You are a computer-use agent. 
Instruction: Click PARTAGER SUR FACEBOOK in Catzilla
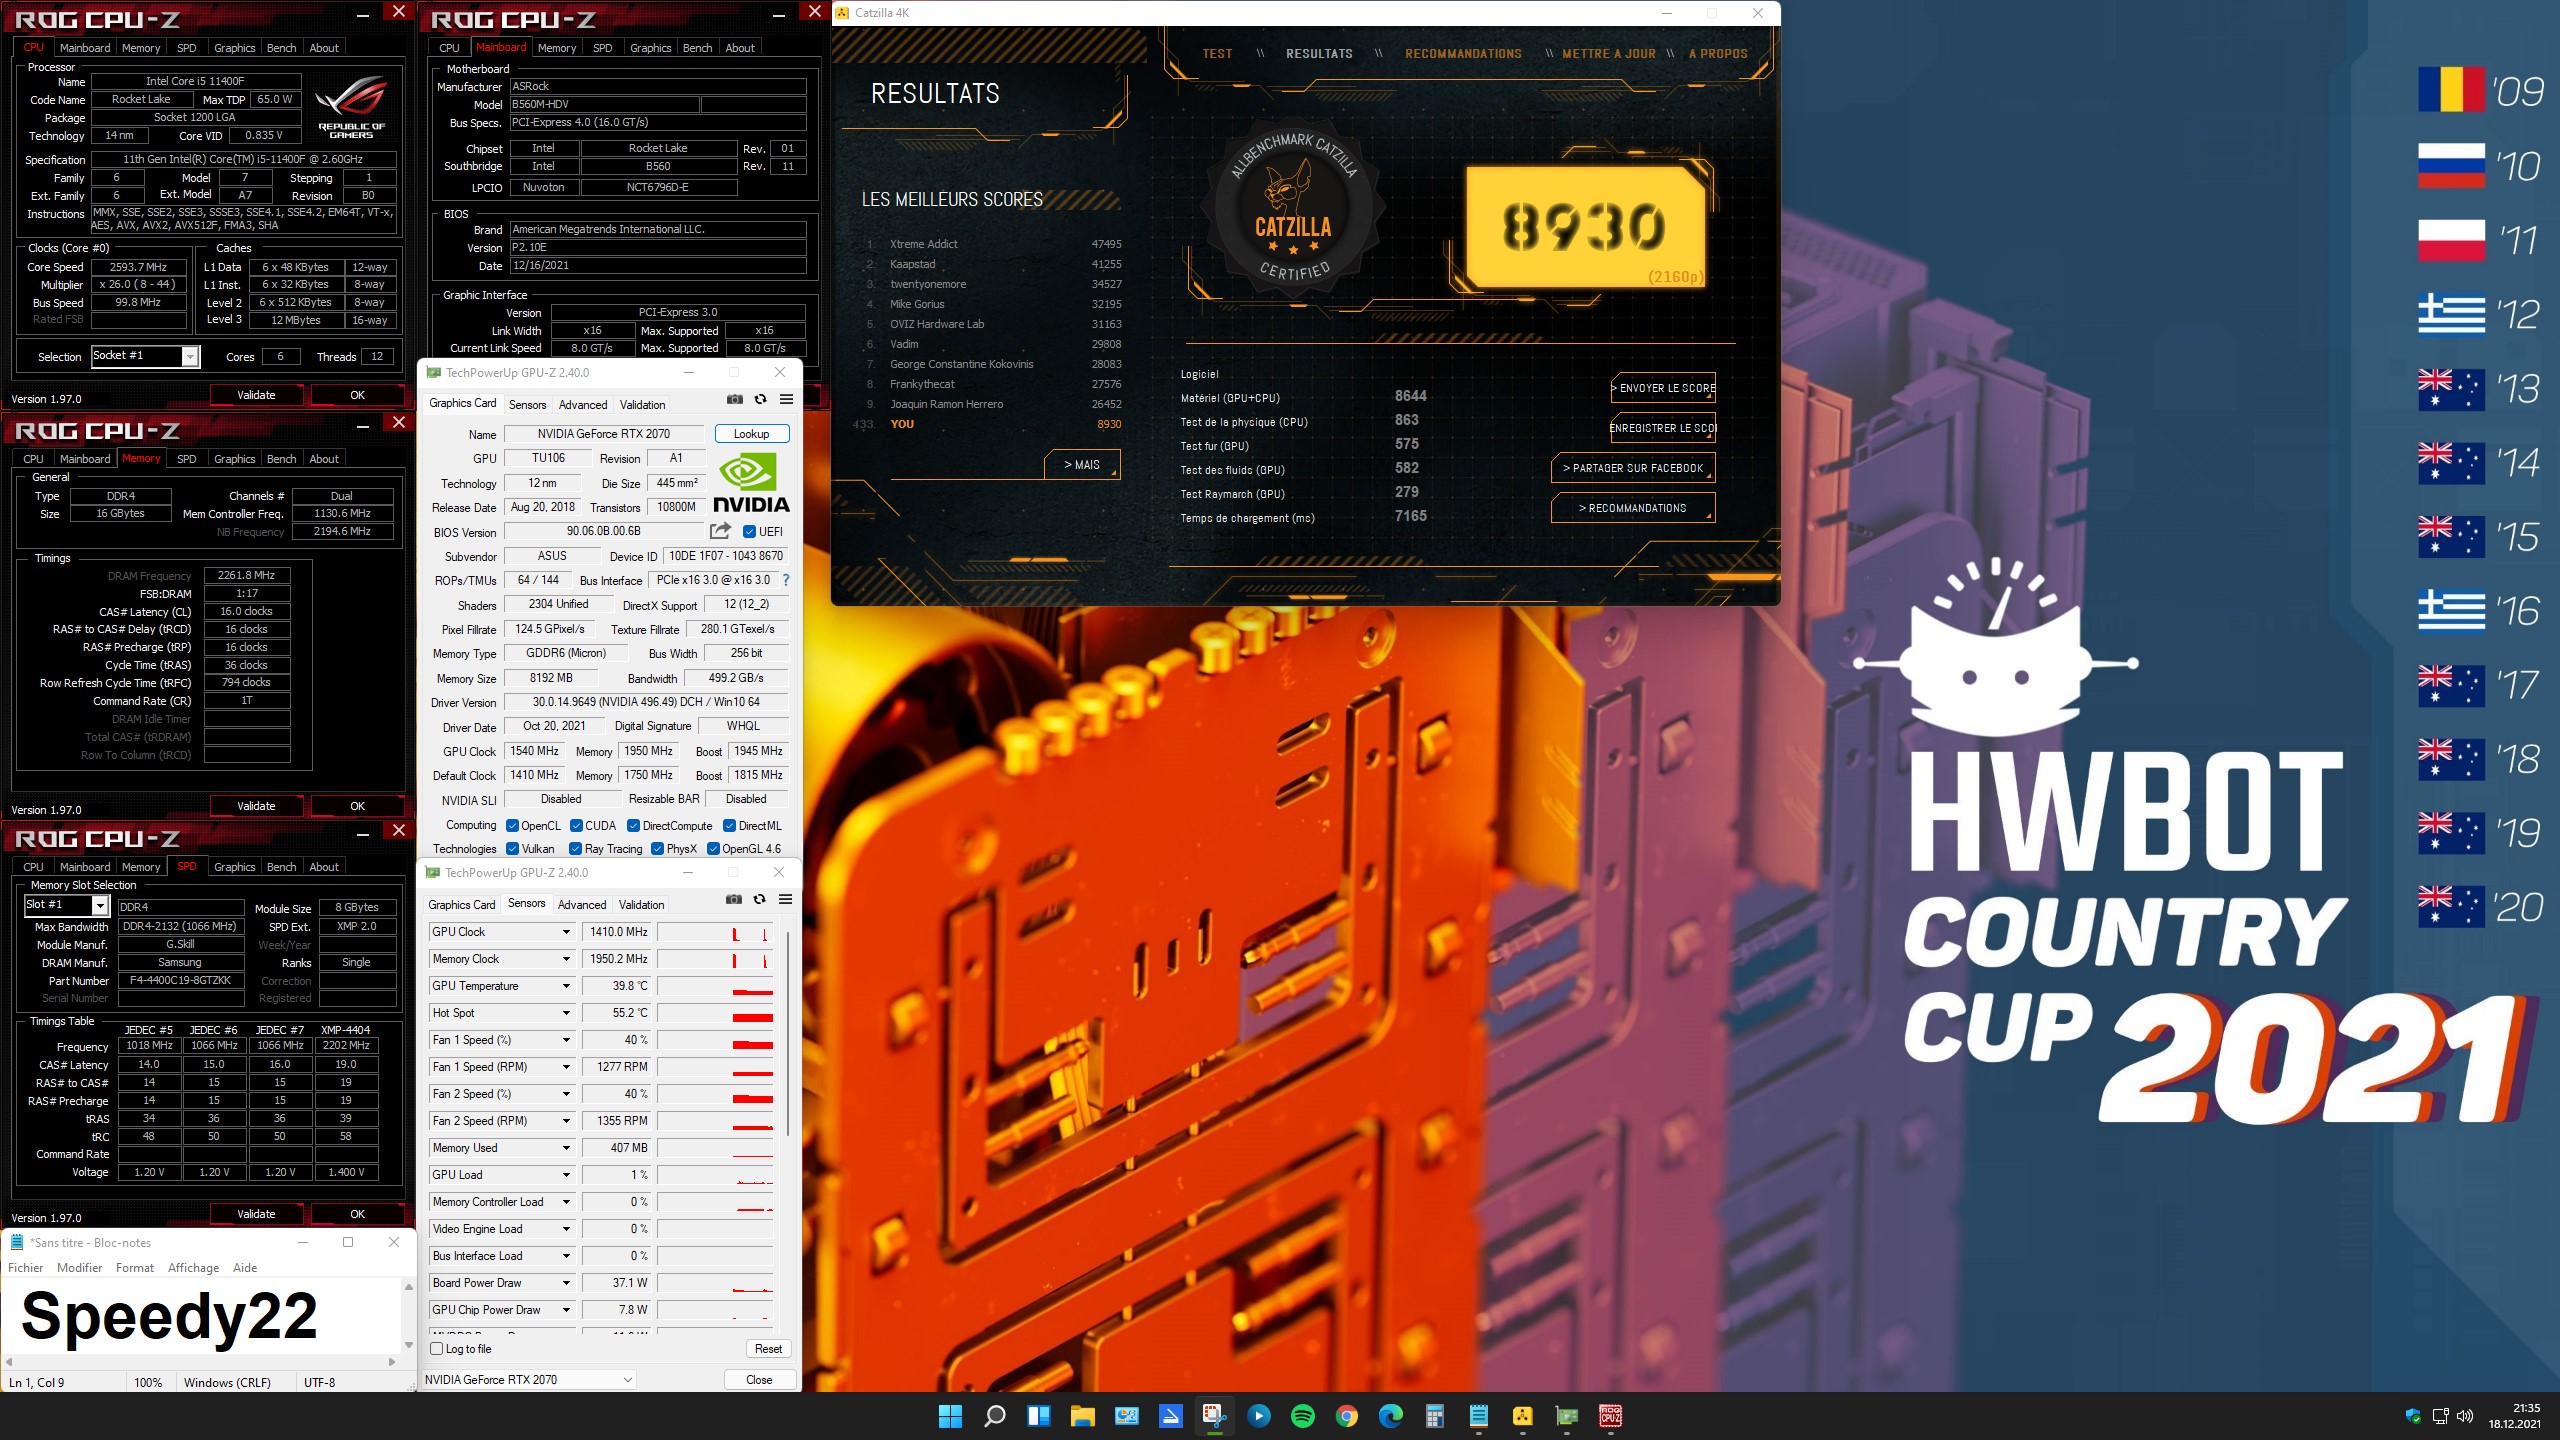(x=1633, y=468)
